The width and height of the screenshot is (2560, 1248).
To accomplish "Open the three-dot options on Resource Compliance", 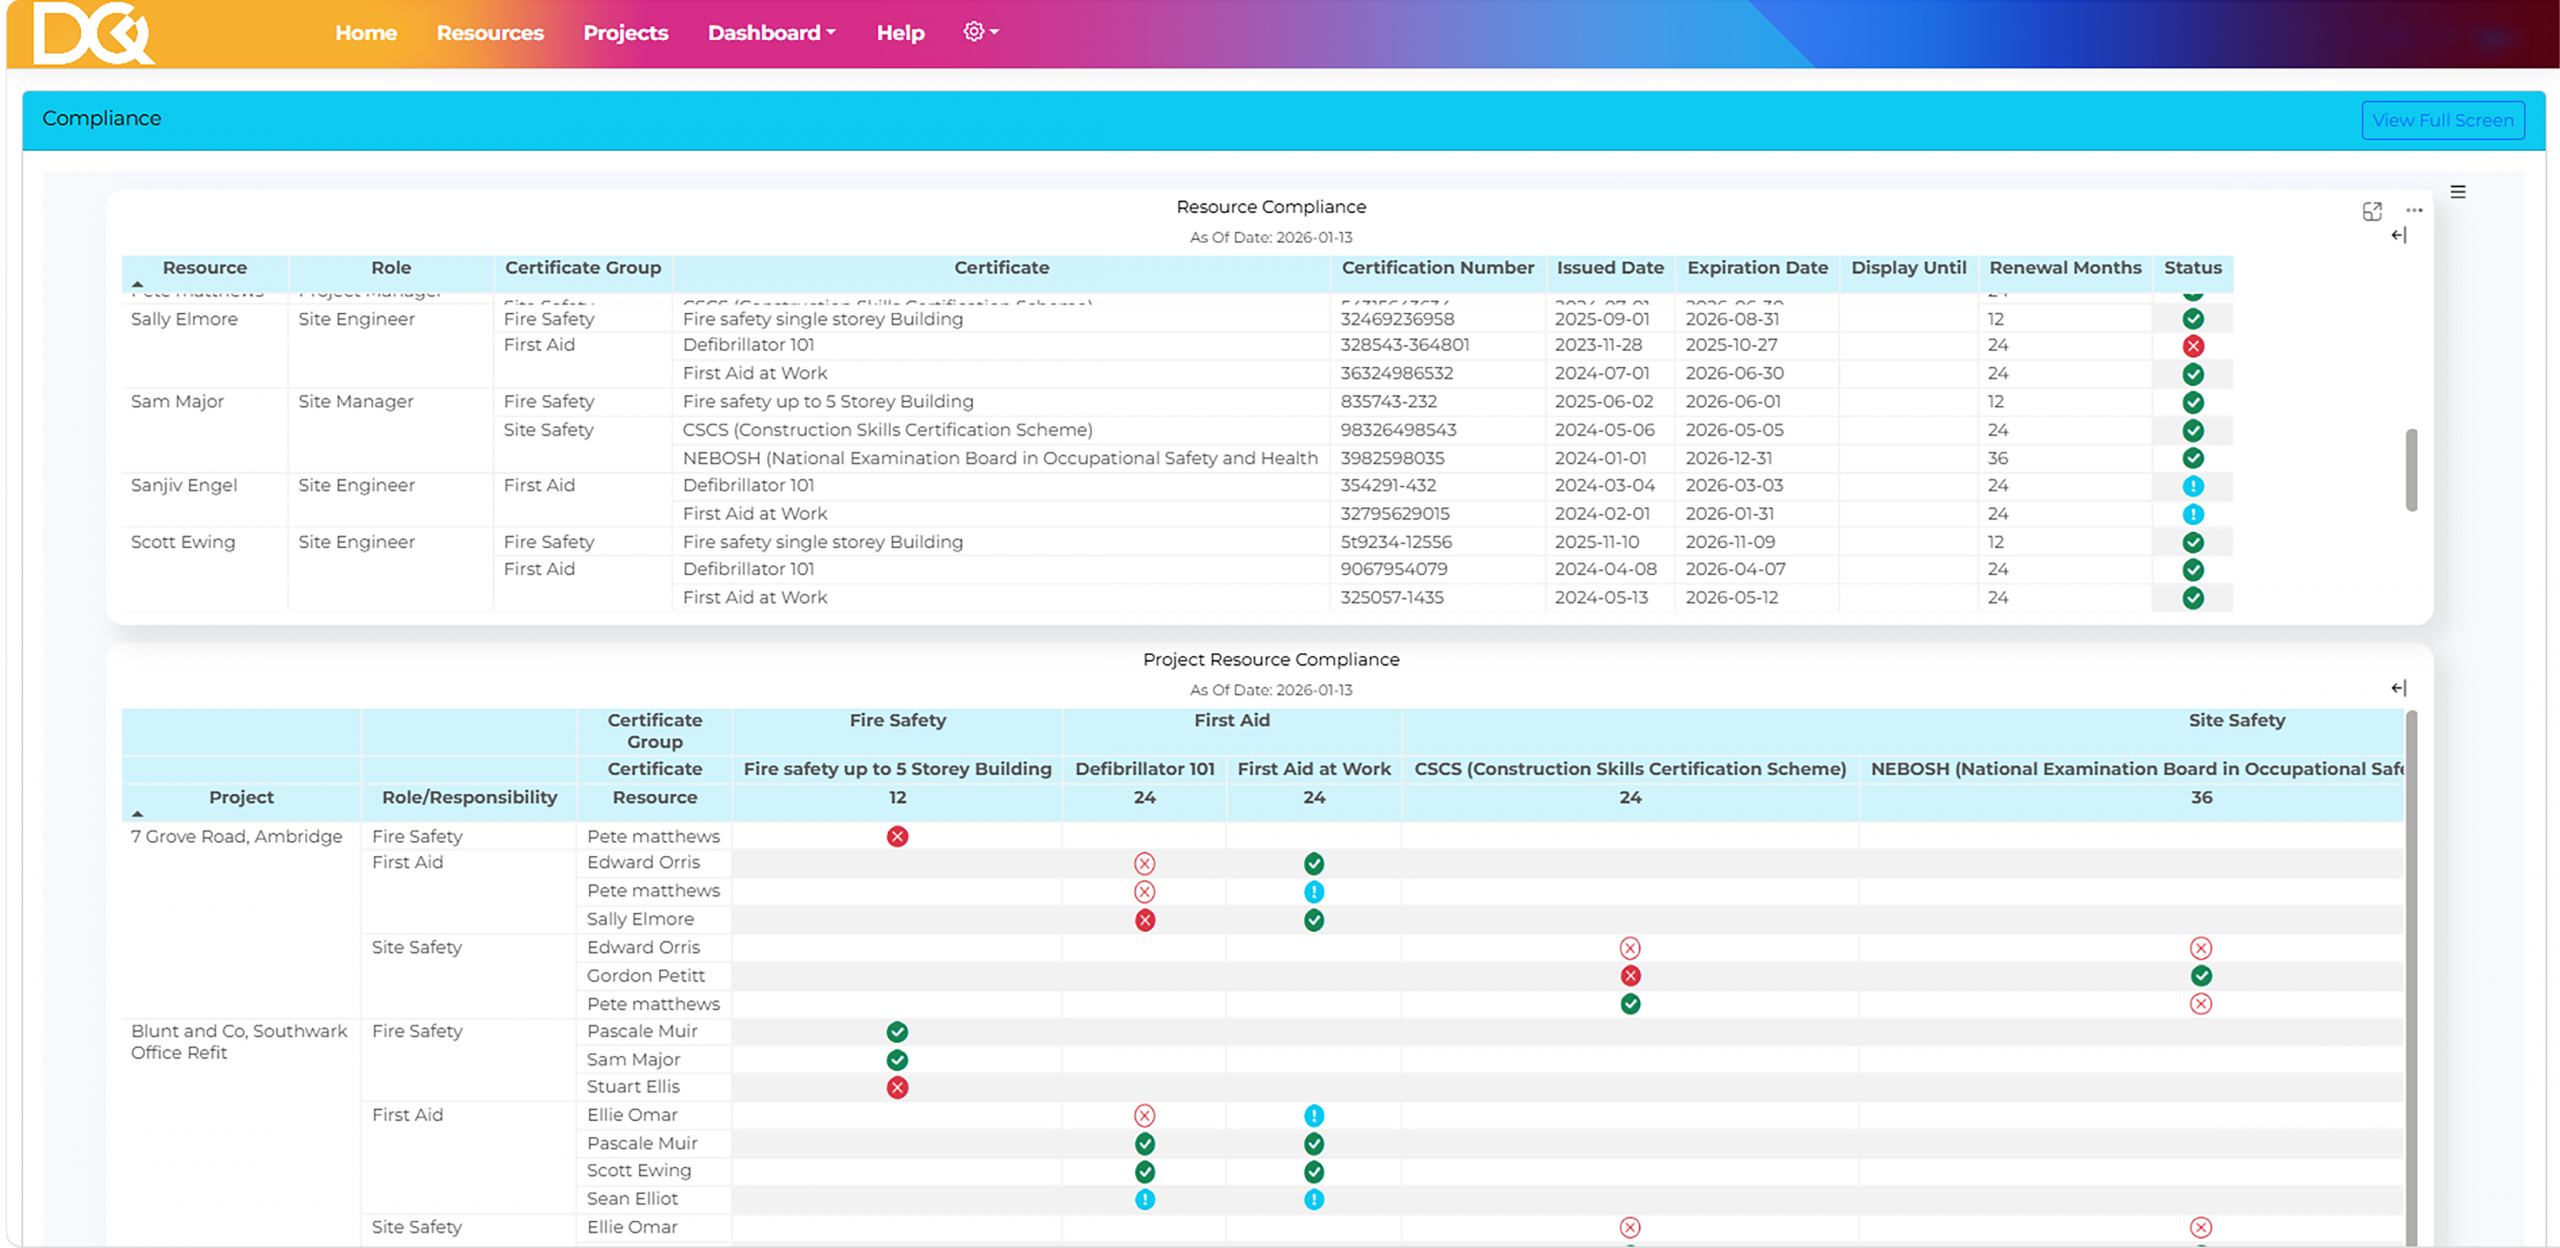I will [2414, 211].
